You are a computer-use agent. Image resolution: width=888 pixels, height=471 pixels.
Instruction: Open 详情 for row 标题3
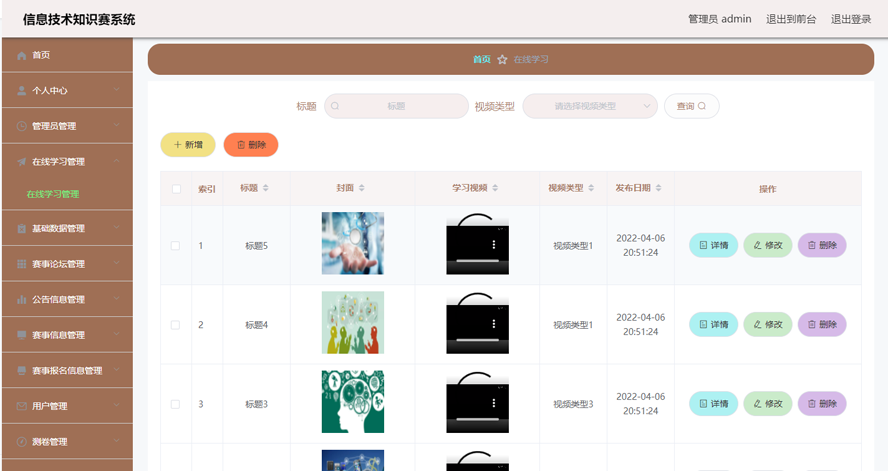point(713,404)
